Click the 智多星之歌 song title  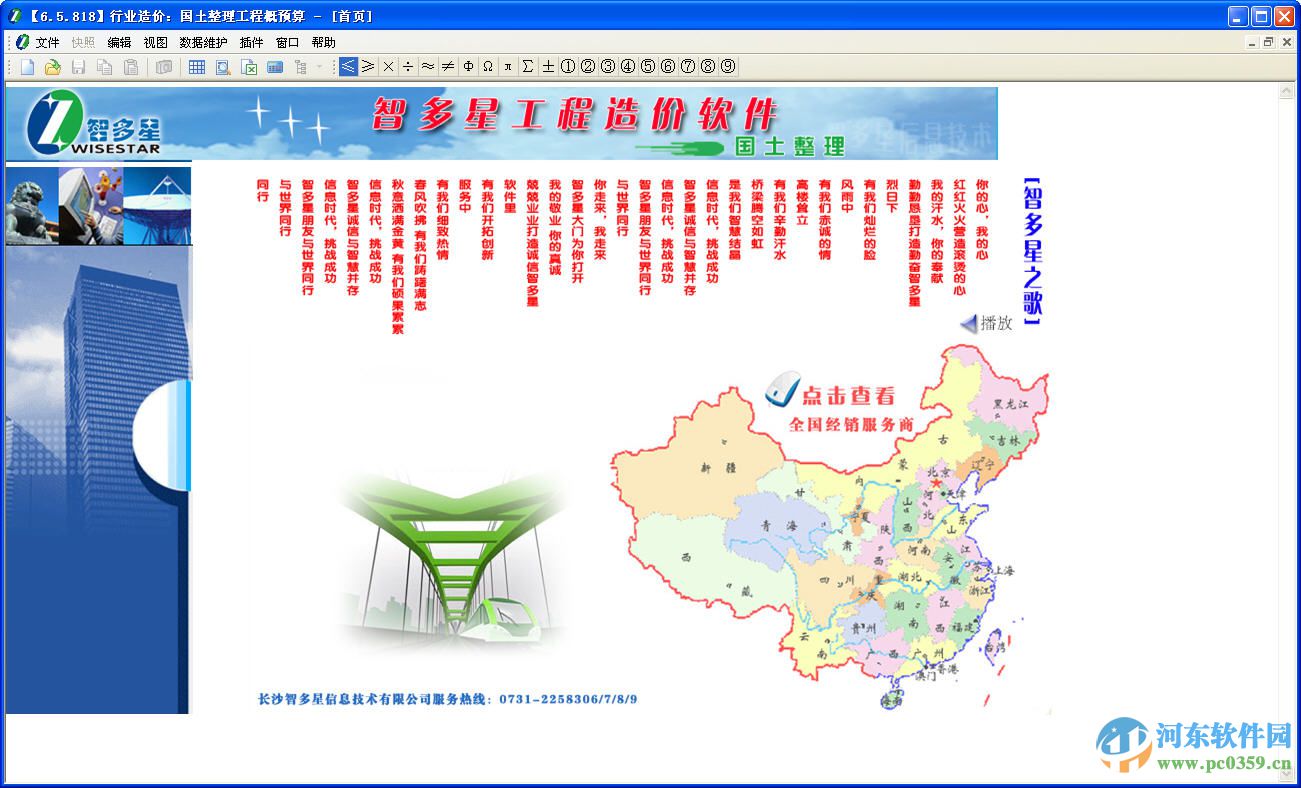click(x=1033, y=253)
